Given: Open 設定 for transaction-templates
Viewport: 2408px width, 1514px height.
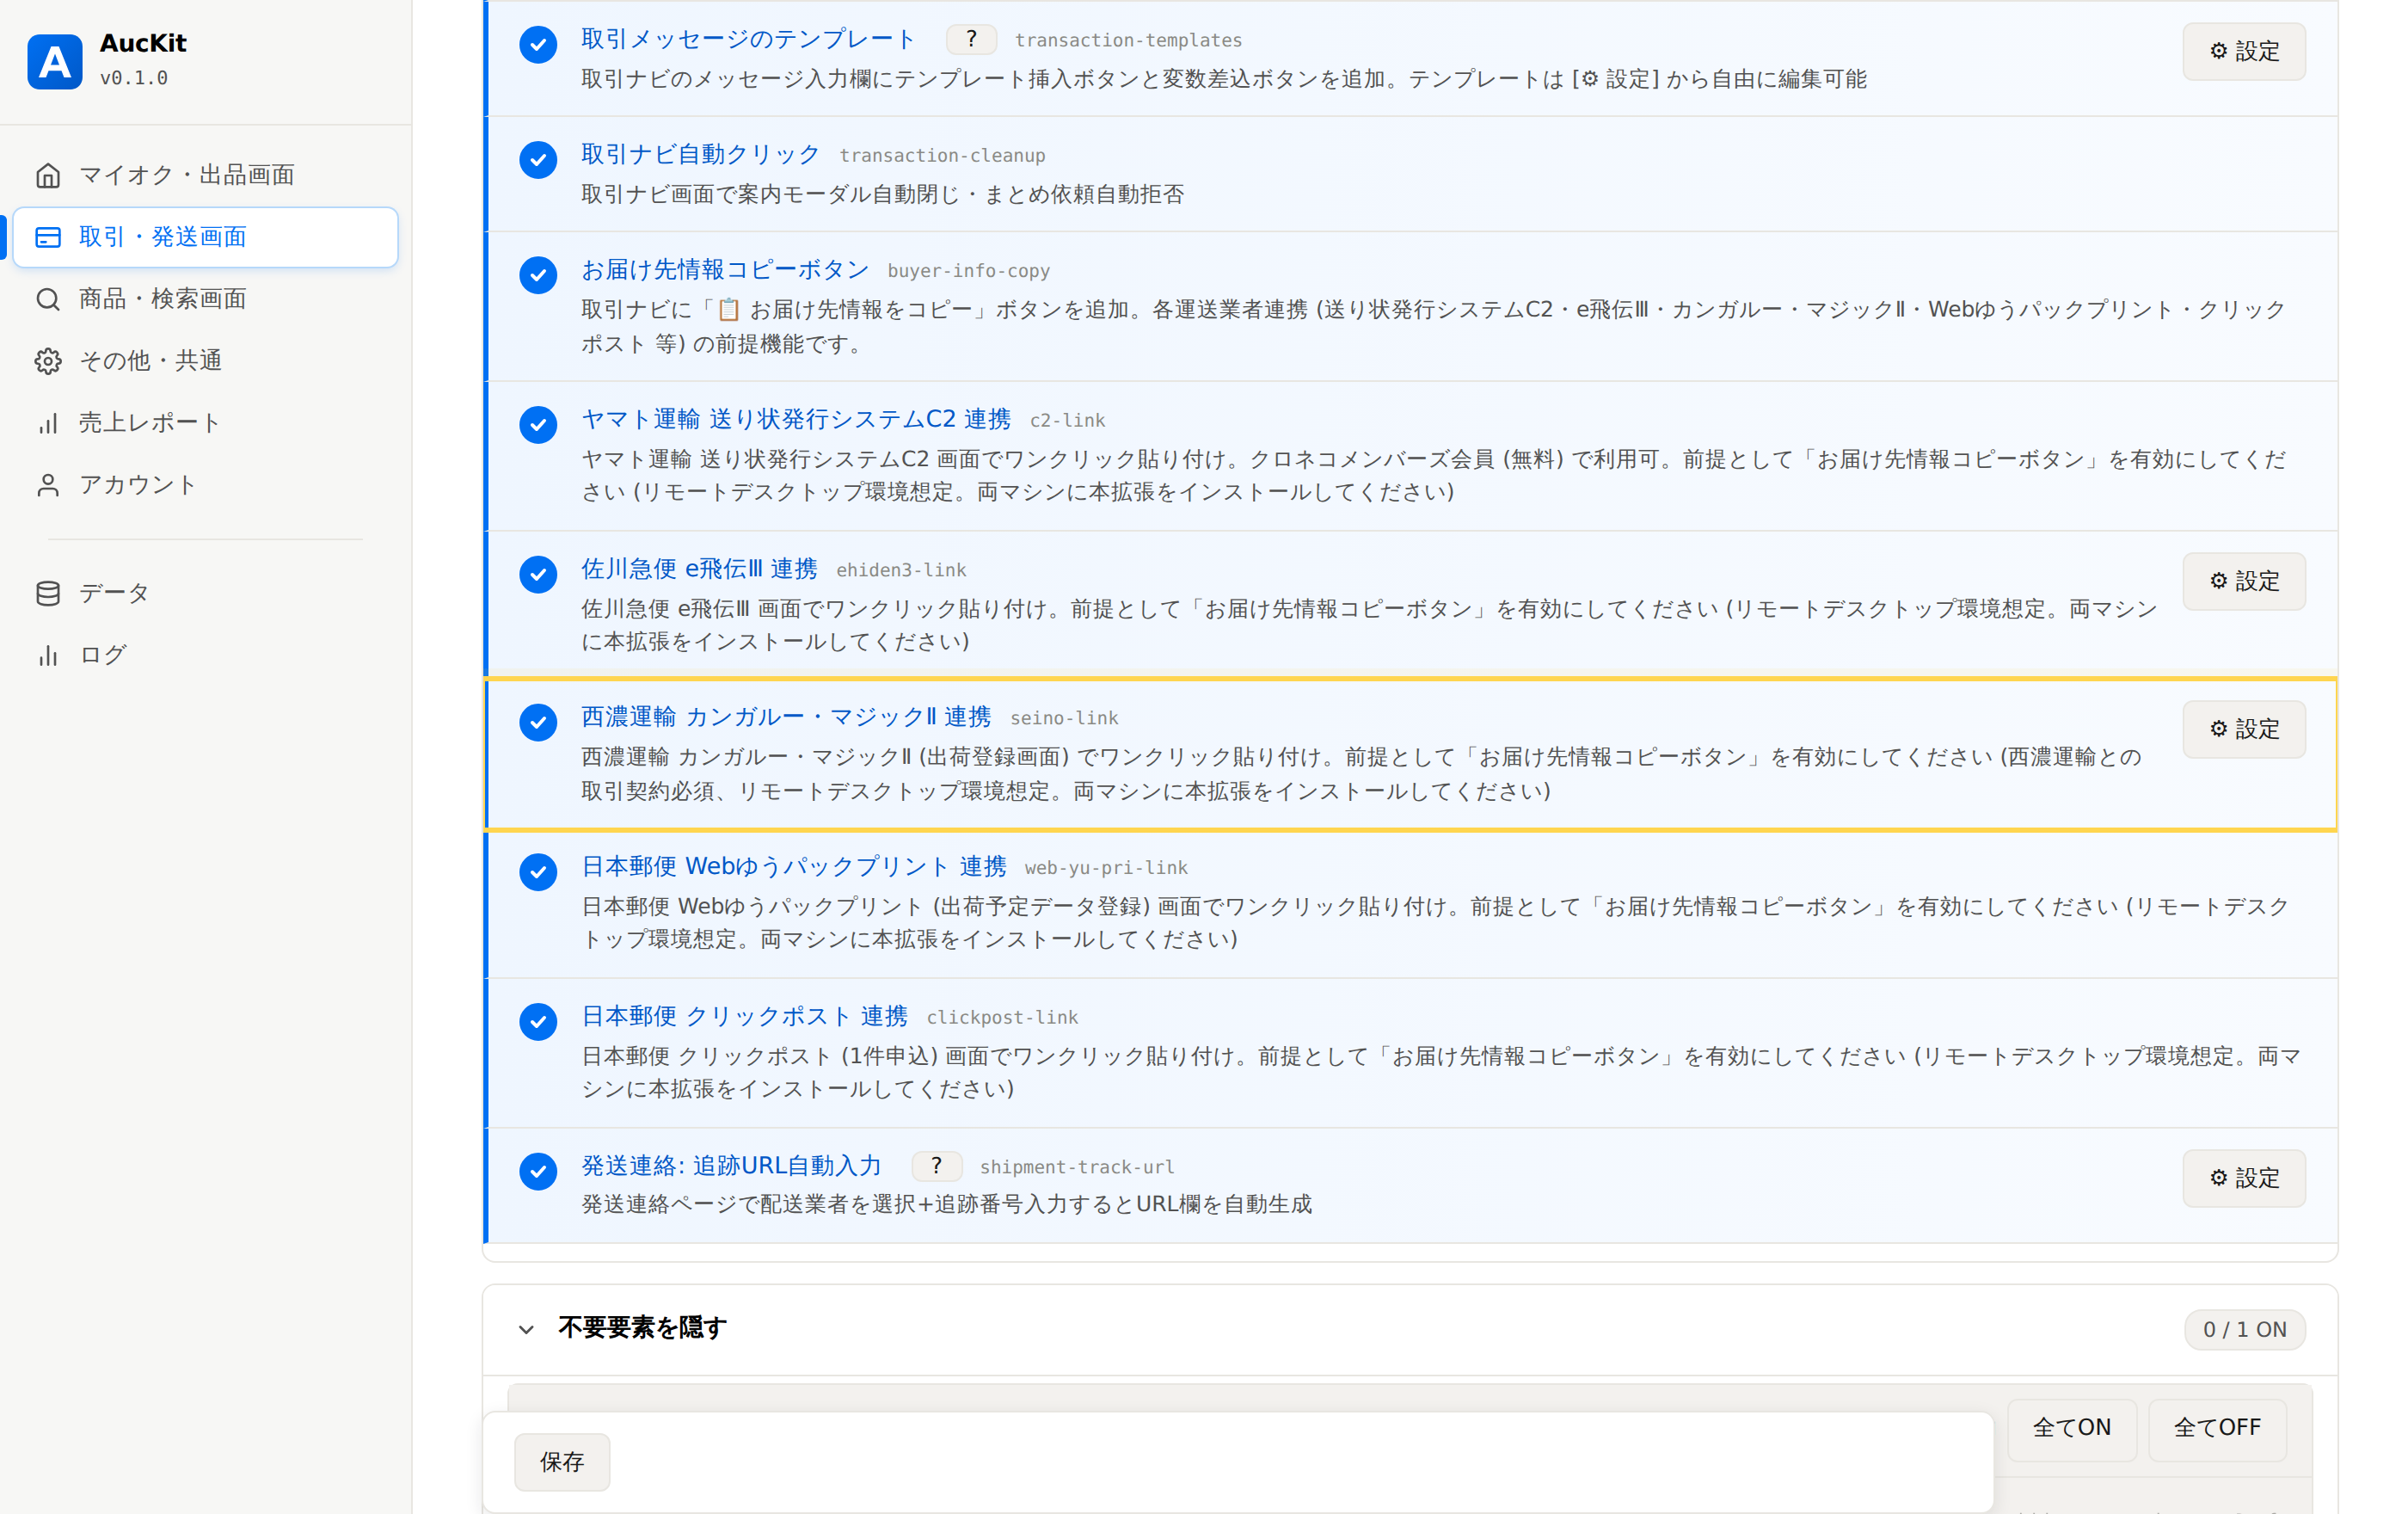Looking at the screenshot, I should tap(2244, 51).
